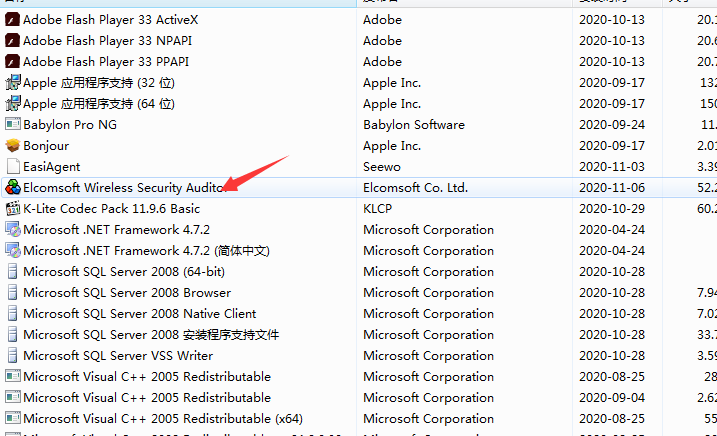
Task: Click the Elcomsoft Wireless Security Auditor icon
Action: point(12,188)
